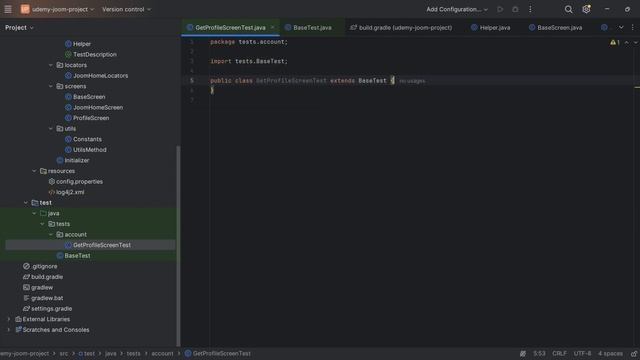Collapse the account package

click(x=51, y=235)
